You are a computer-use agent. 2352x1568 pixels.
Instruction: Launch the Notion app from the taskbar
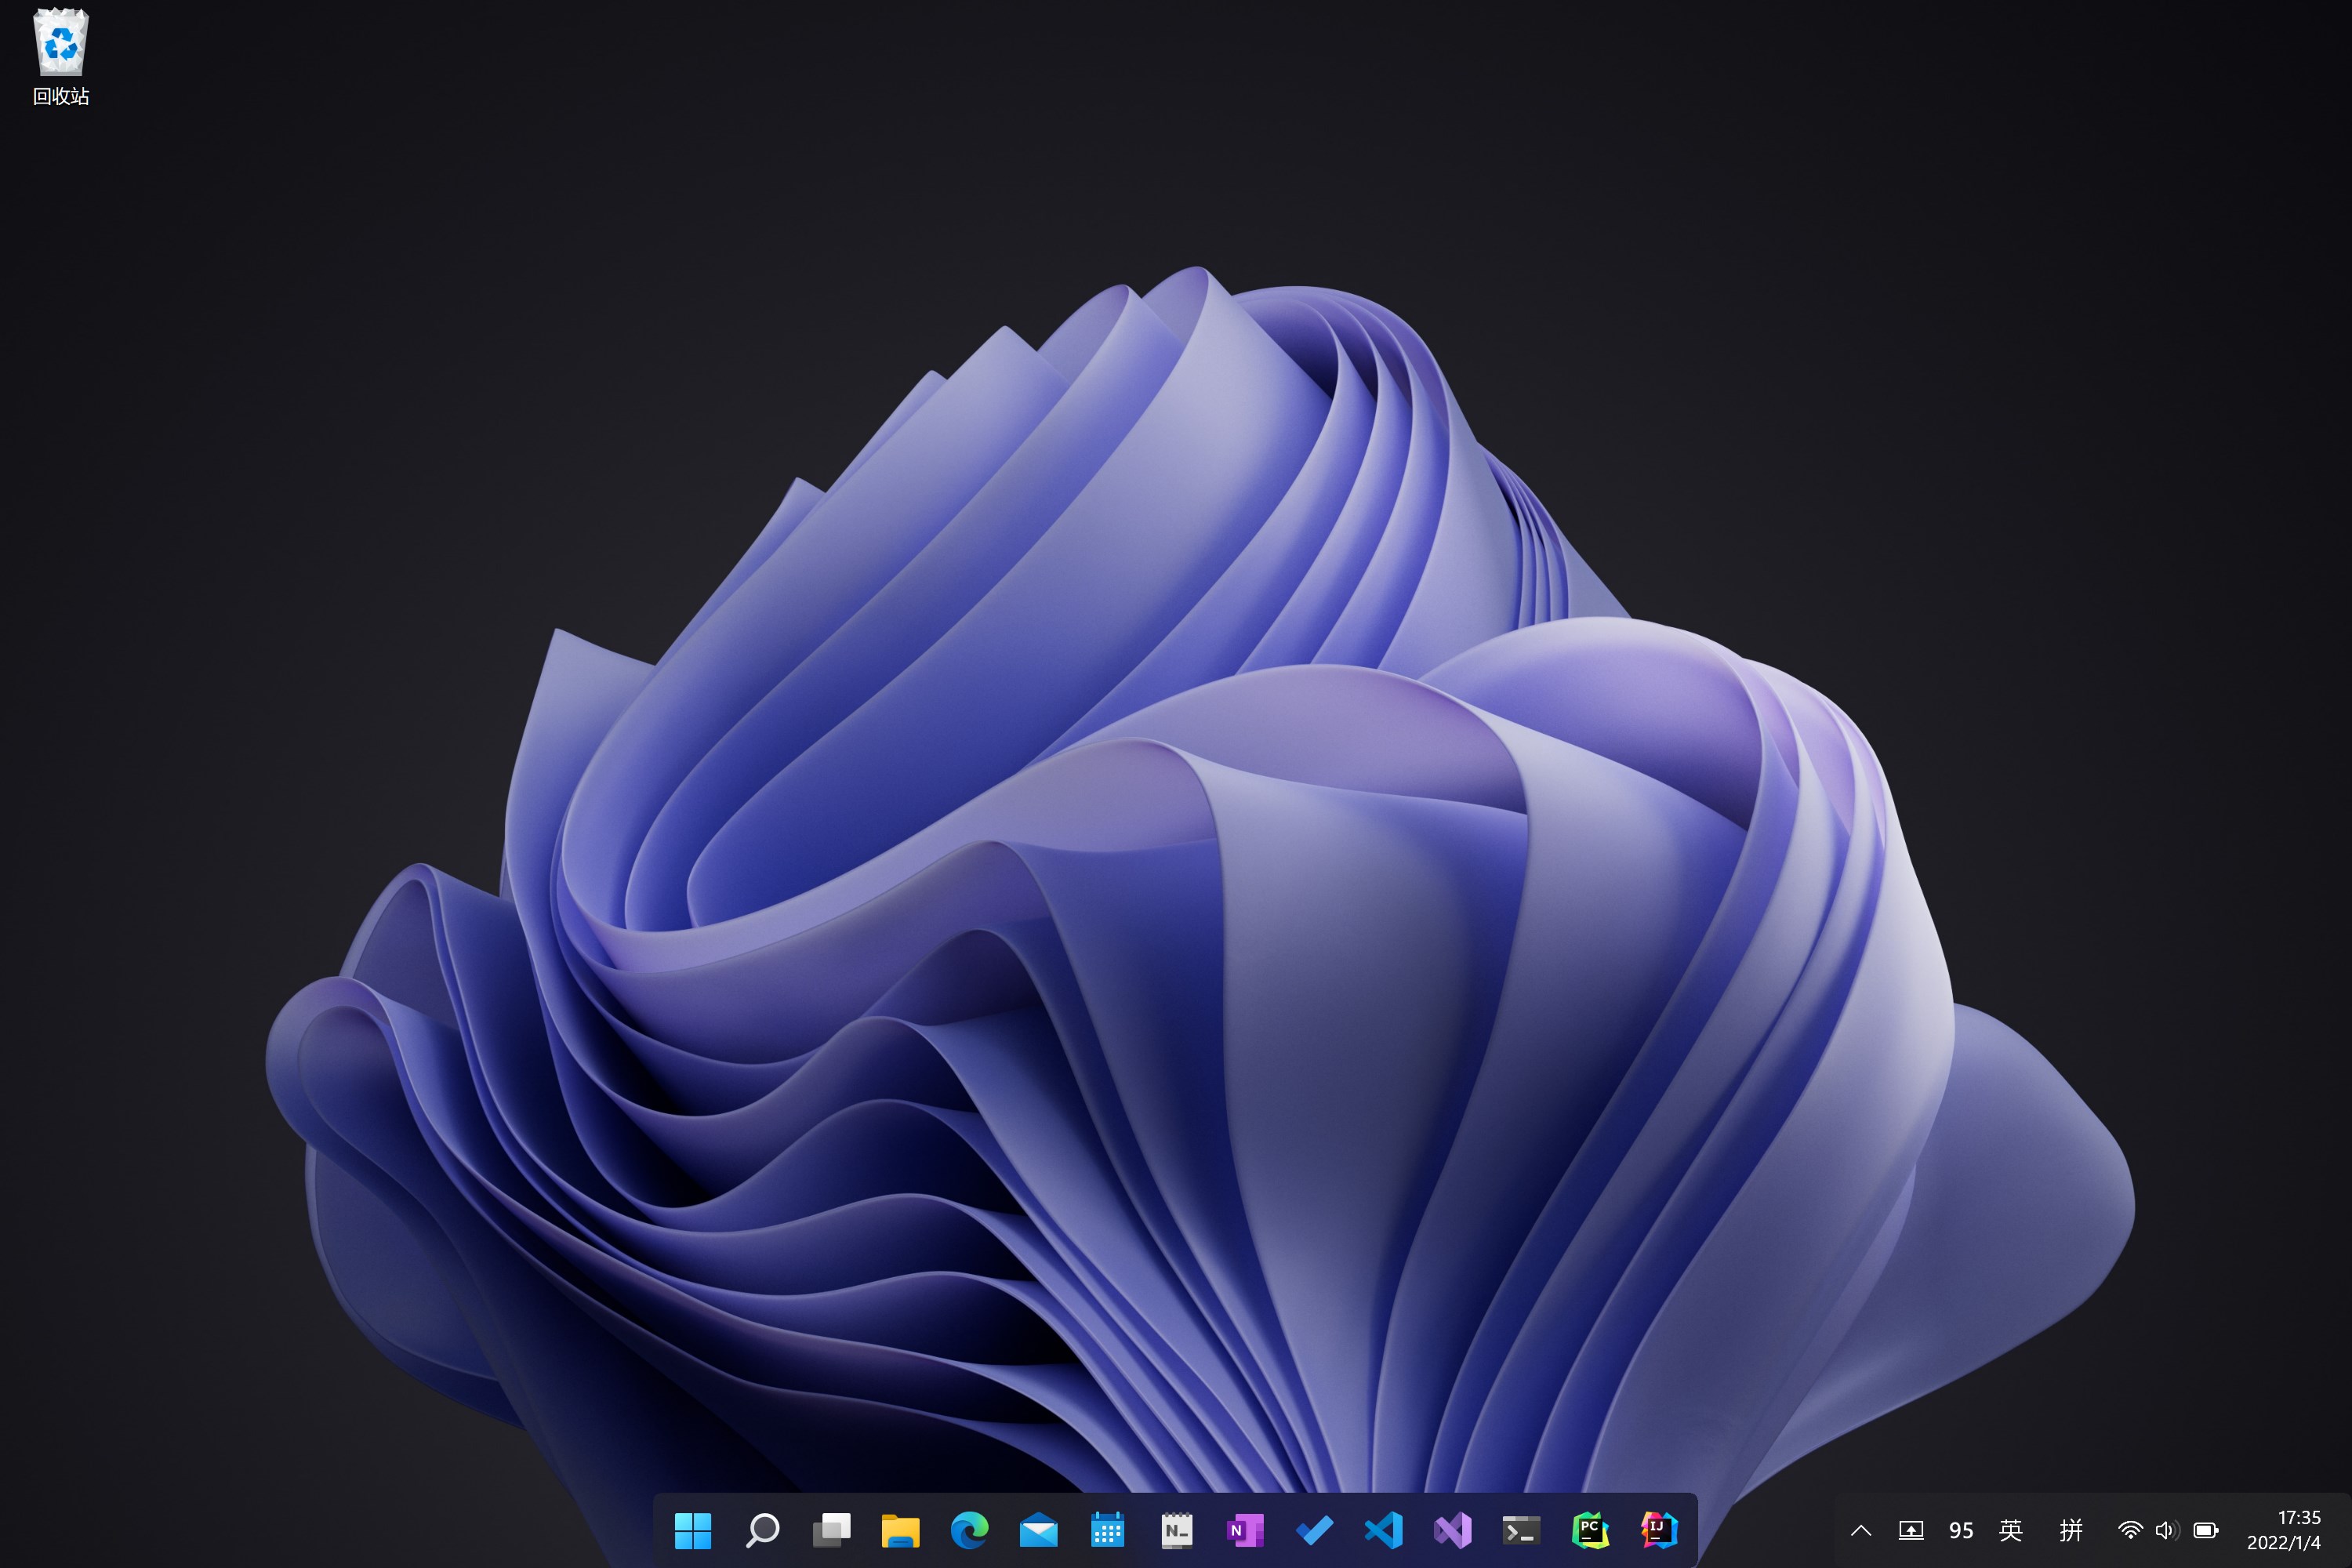1176,1529
